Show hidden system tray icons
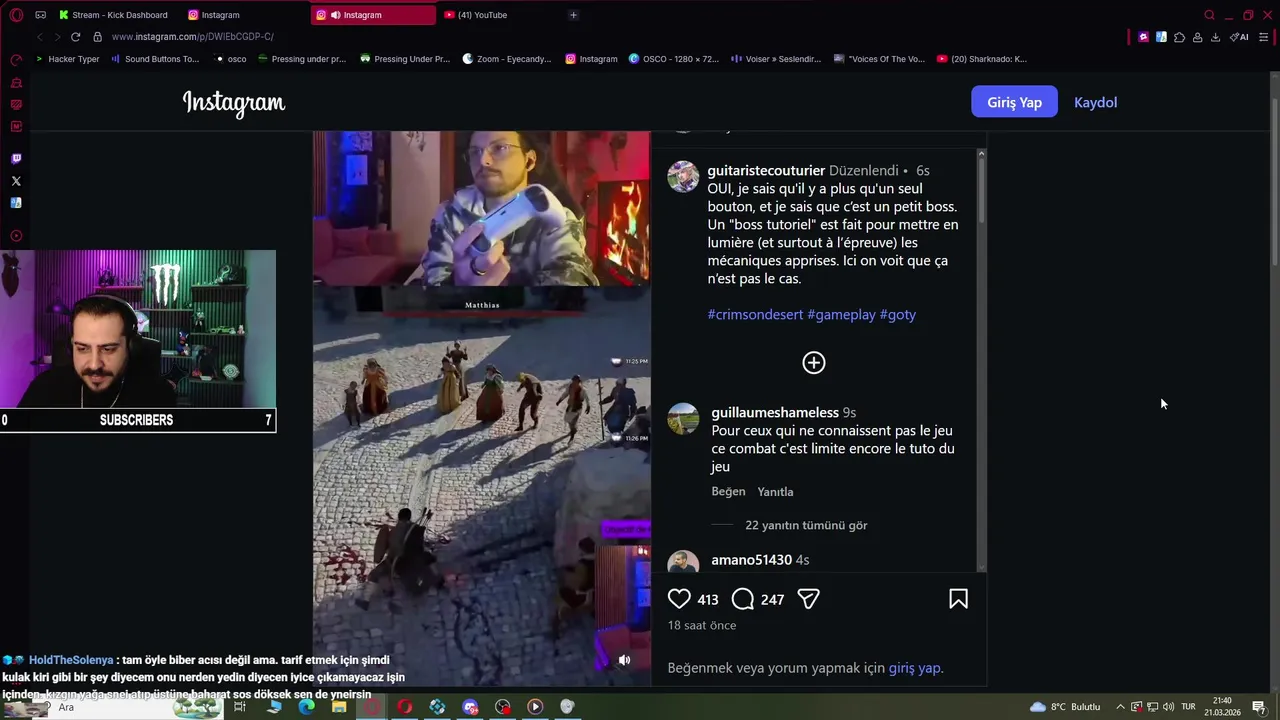The image size is (1280, 720). (x=1120, y=707)
